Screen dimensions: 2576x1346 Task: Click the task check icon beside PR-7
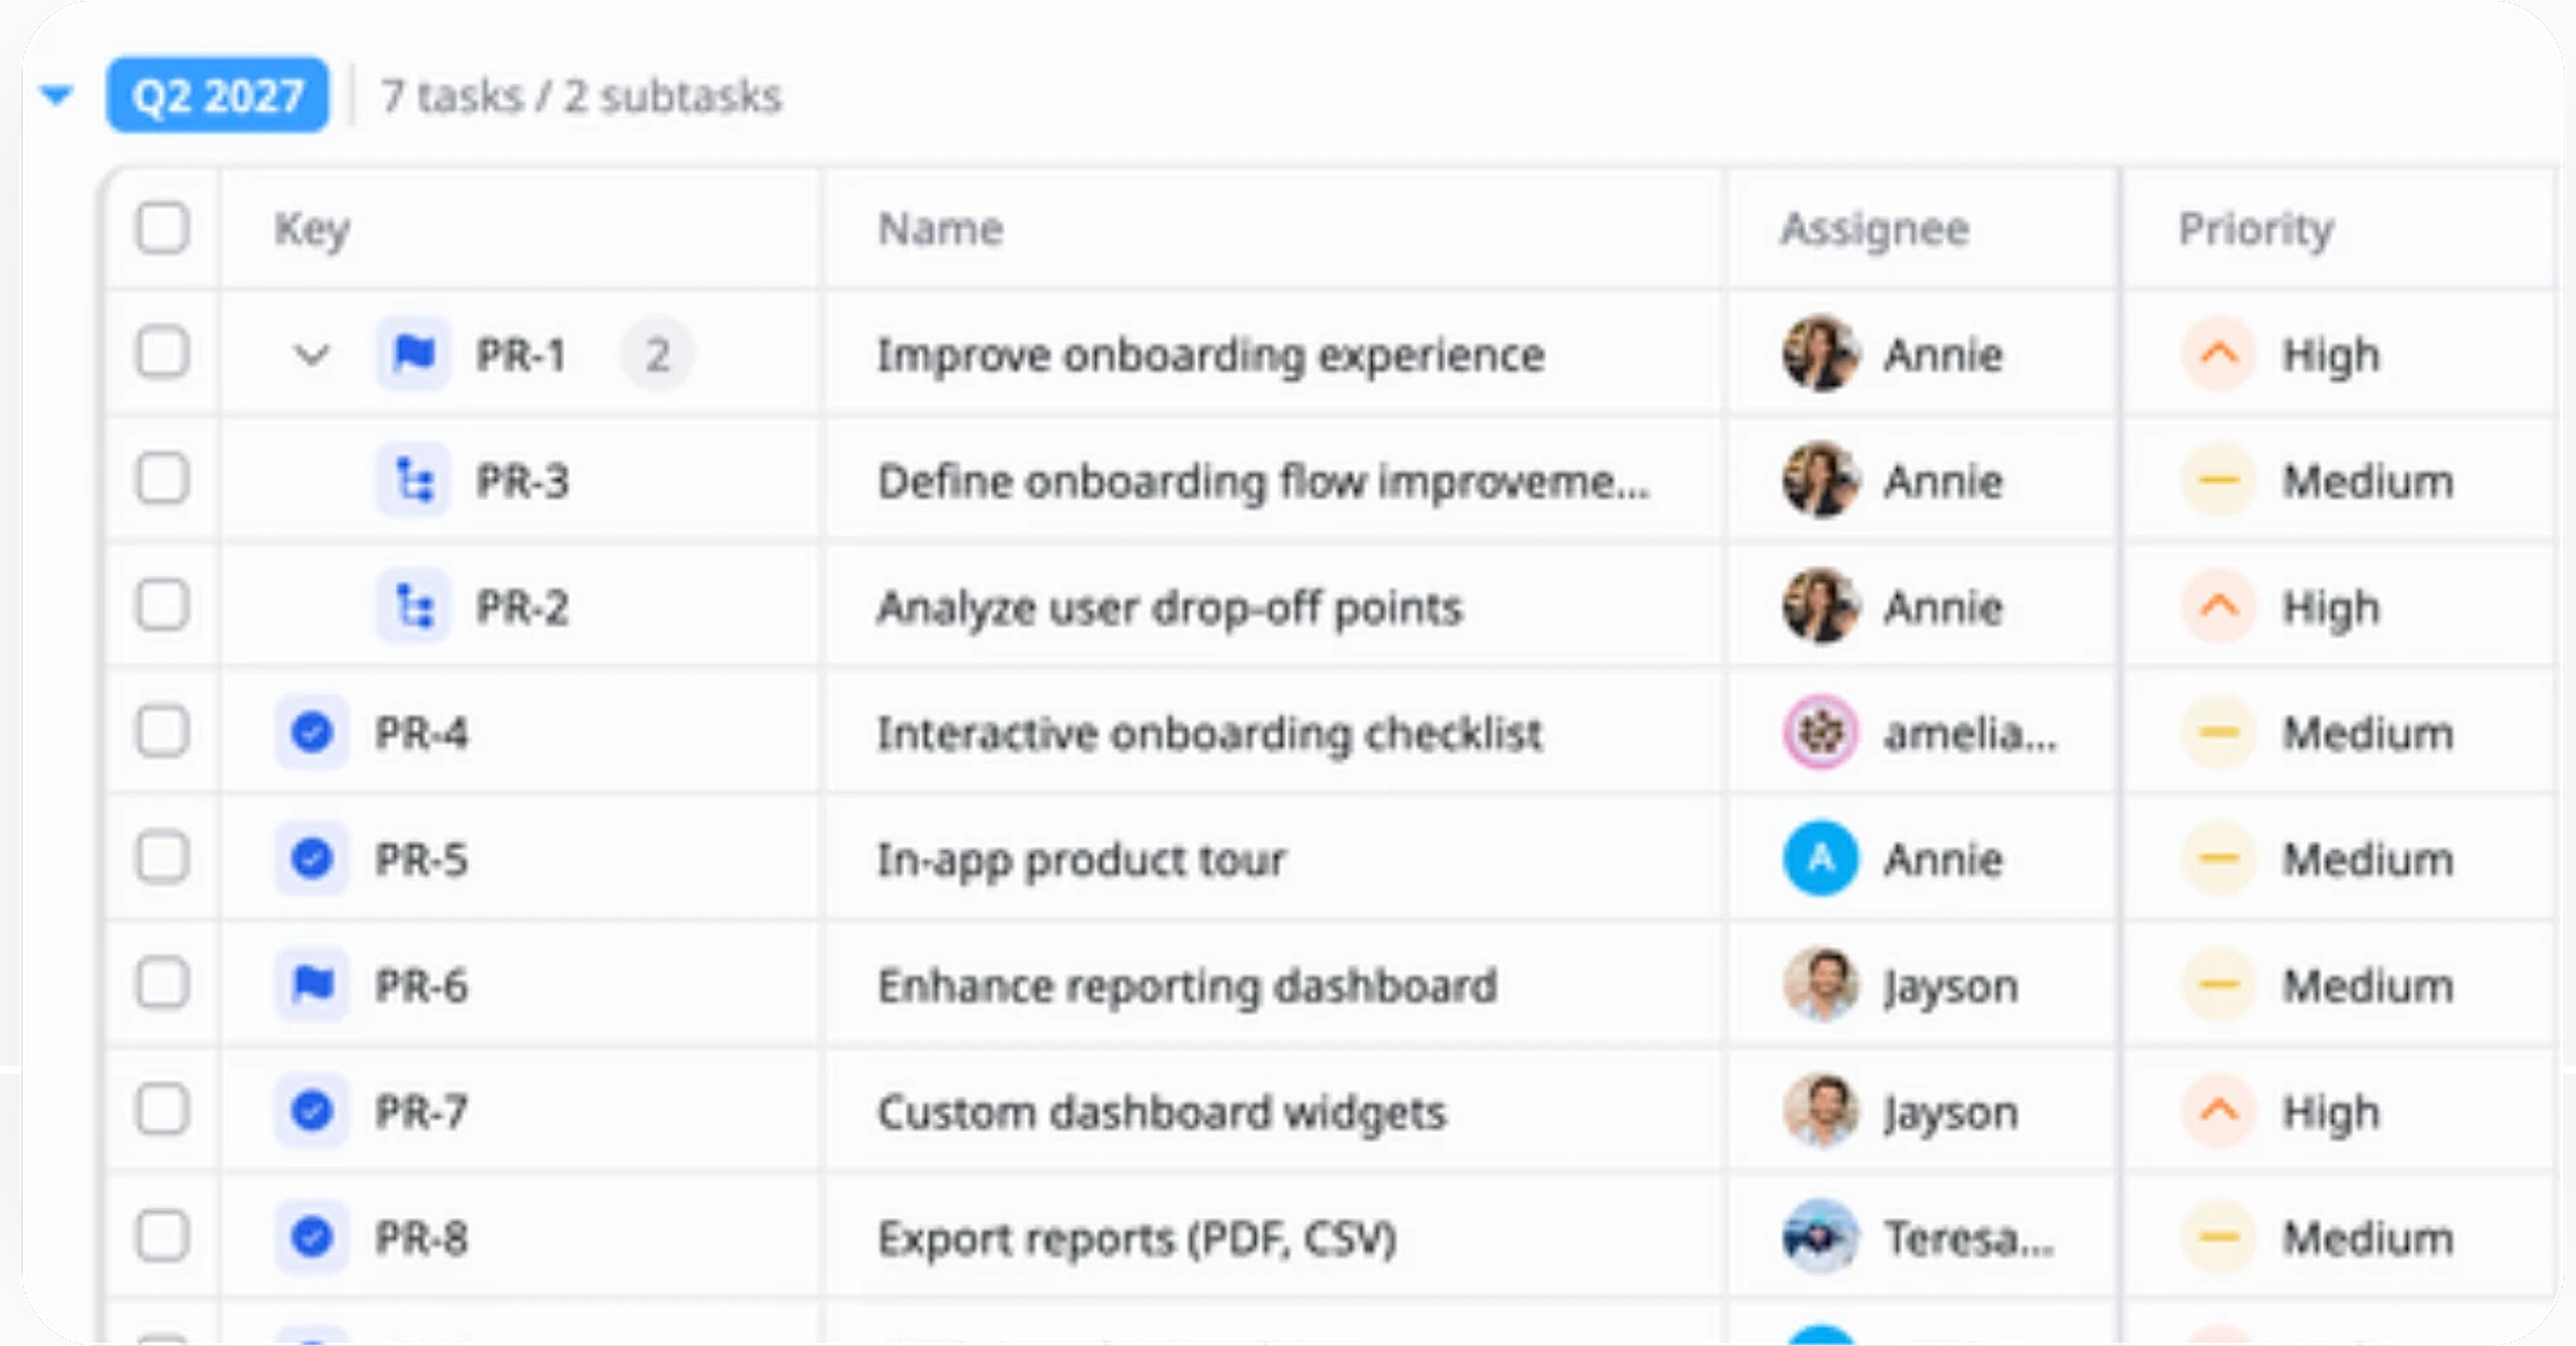312,1111
